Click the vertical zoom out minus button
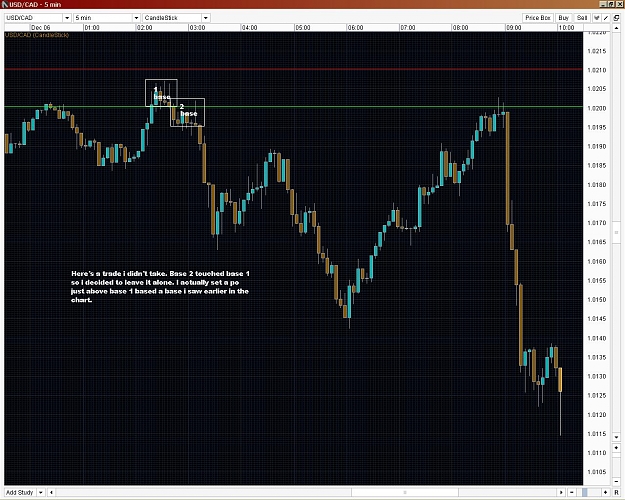 [x=616, y=482]
